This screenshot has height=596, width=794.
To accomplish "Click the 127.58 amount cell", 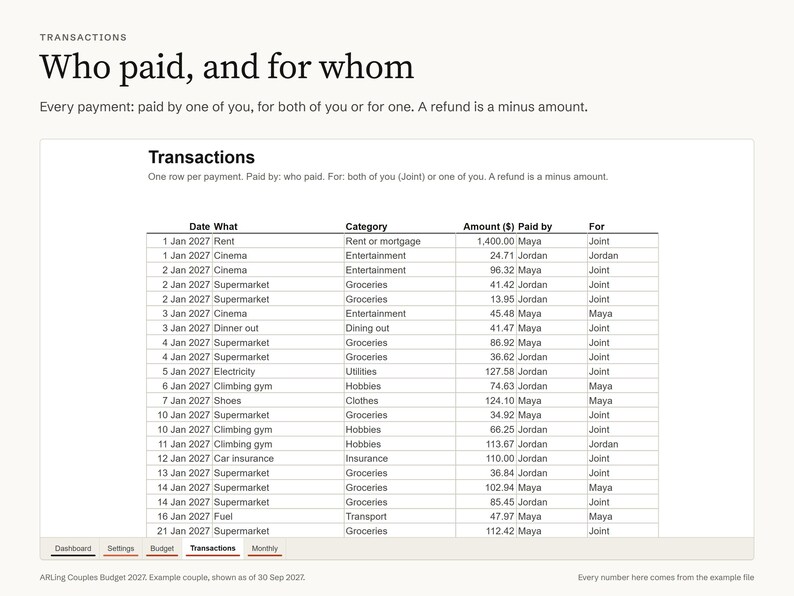I will 486,372.
